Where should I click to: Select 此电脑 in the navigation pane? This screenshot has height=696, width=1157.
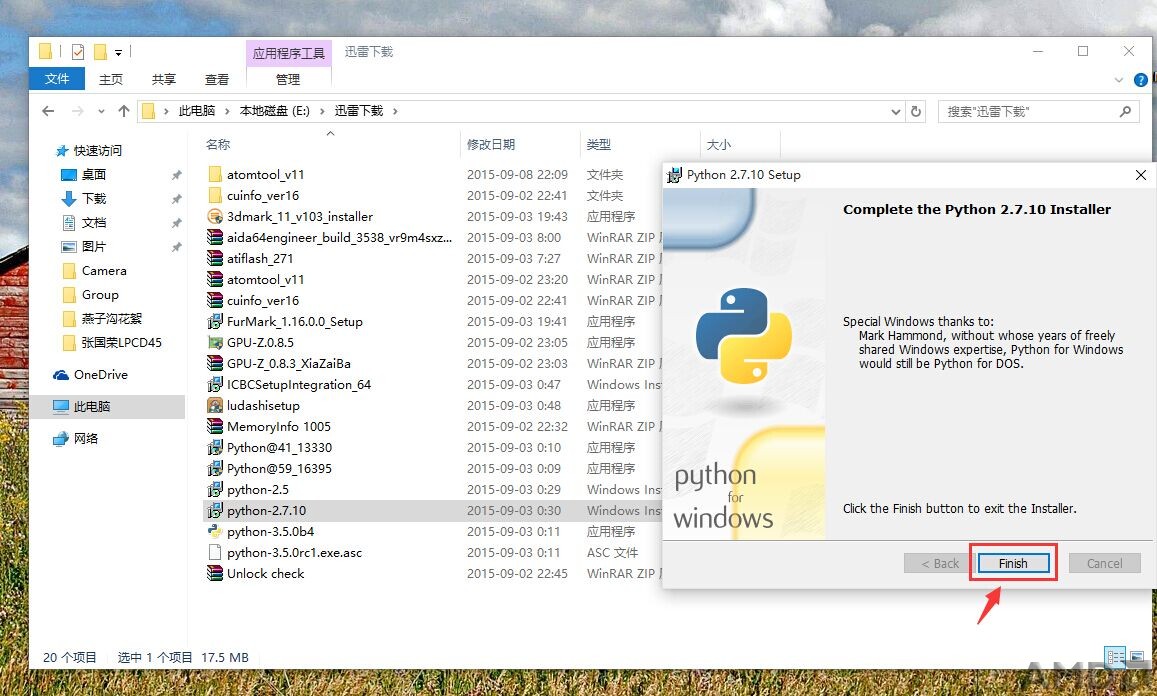107,407
